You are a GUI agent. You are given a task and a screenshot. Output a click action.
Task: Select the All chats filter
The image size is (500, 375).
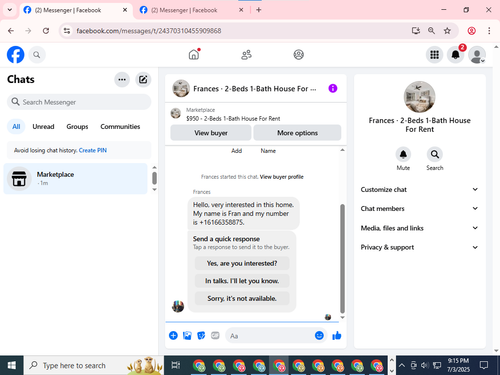click(16, 127)
